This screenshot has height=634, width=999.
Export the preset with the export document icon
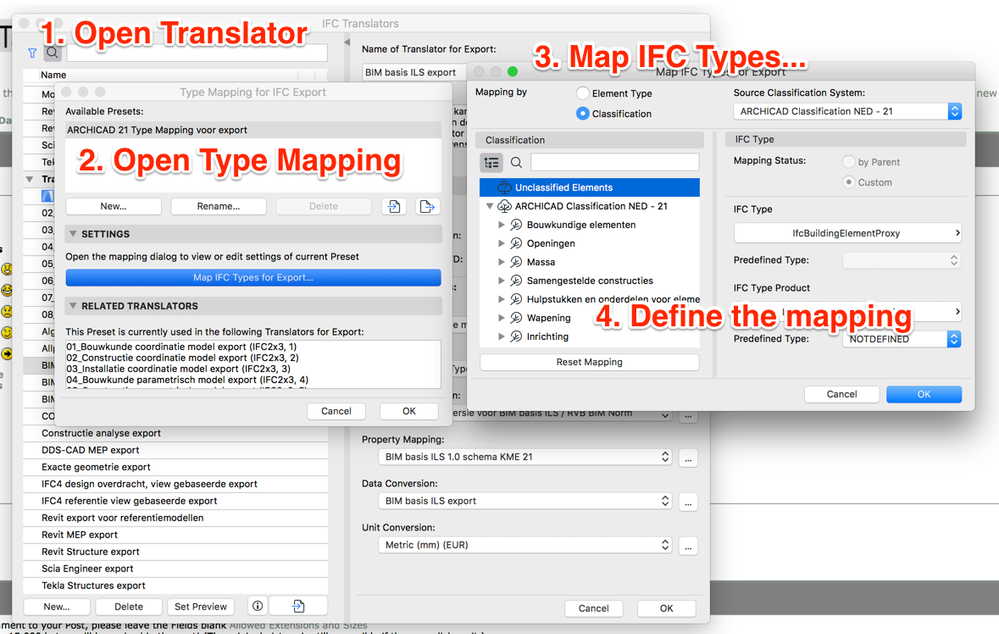(425, 205)
